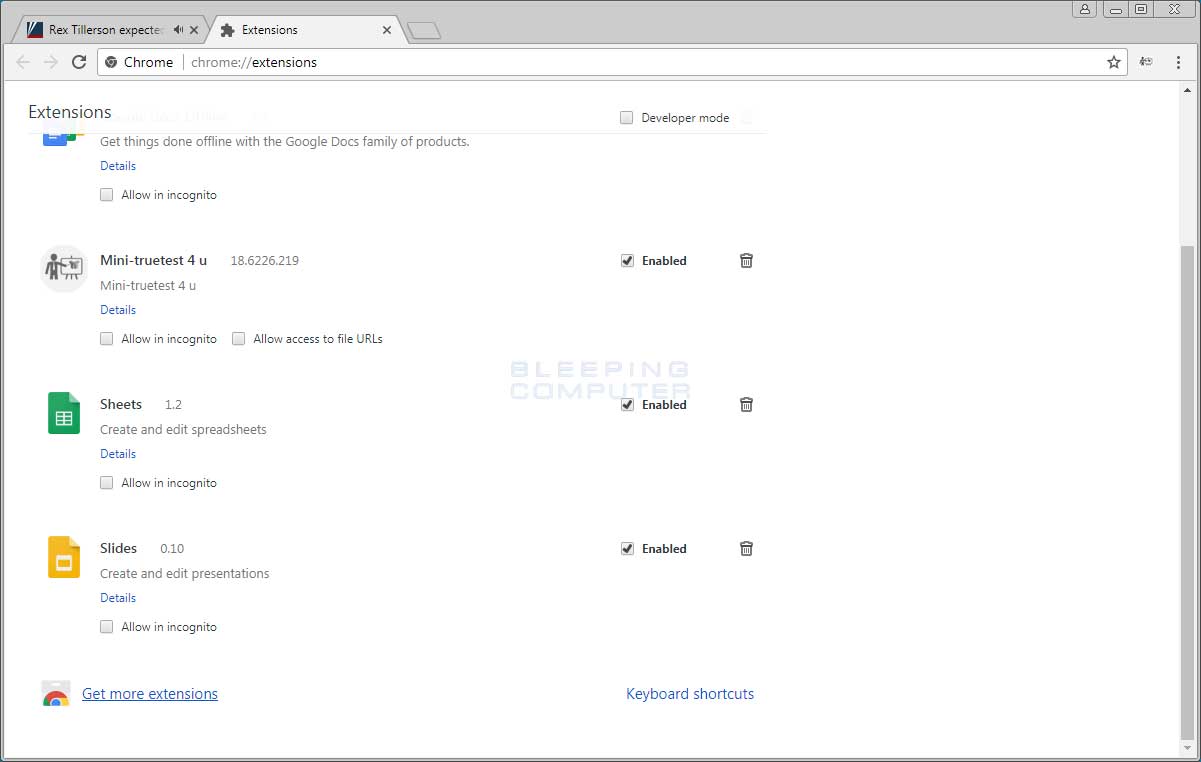The width and height of the screenshot is (1201, 762).
Task: Go back using the browser Back arrow
Action: pyautogui.click(x=23, y=62)
